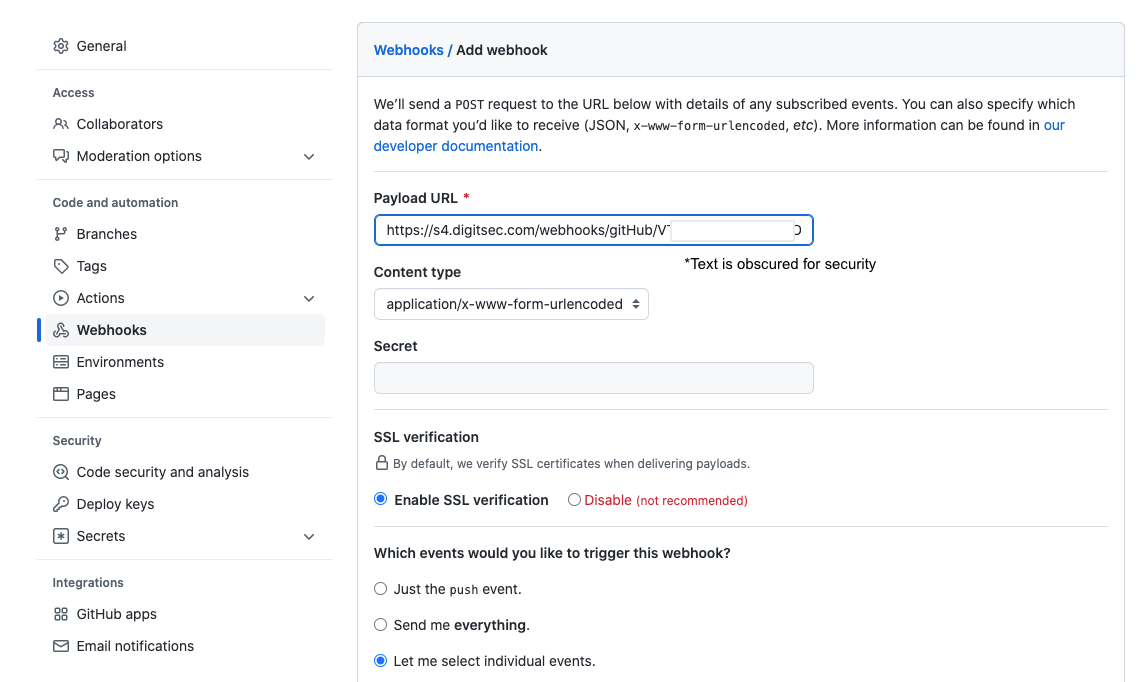Open the developer documentation link
The width and height of the screenshot is (1145, 682).
click(x=456, y=146)
